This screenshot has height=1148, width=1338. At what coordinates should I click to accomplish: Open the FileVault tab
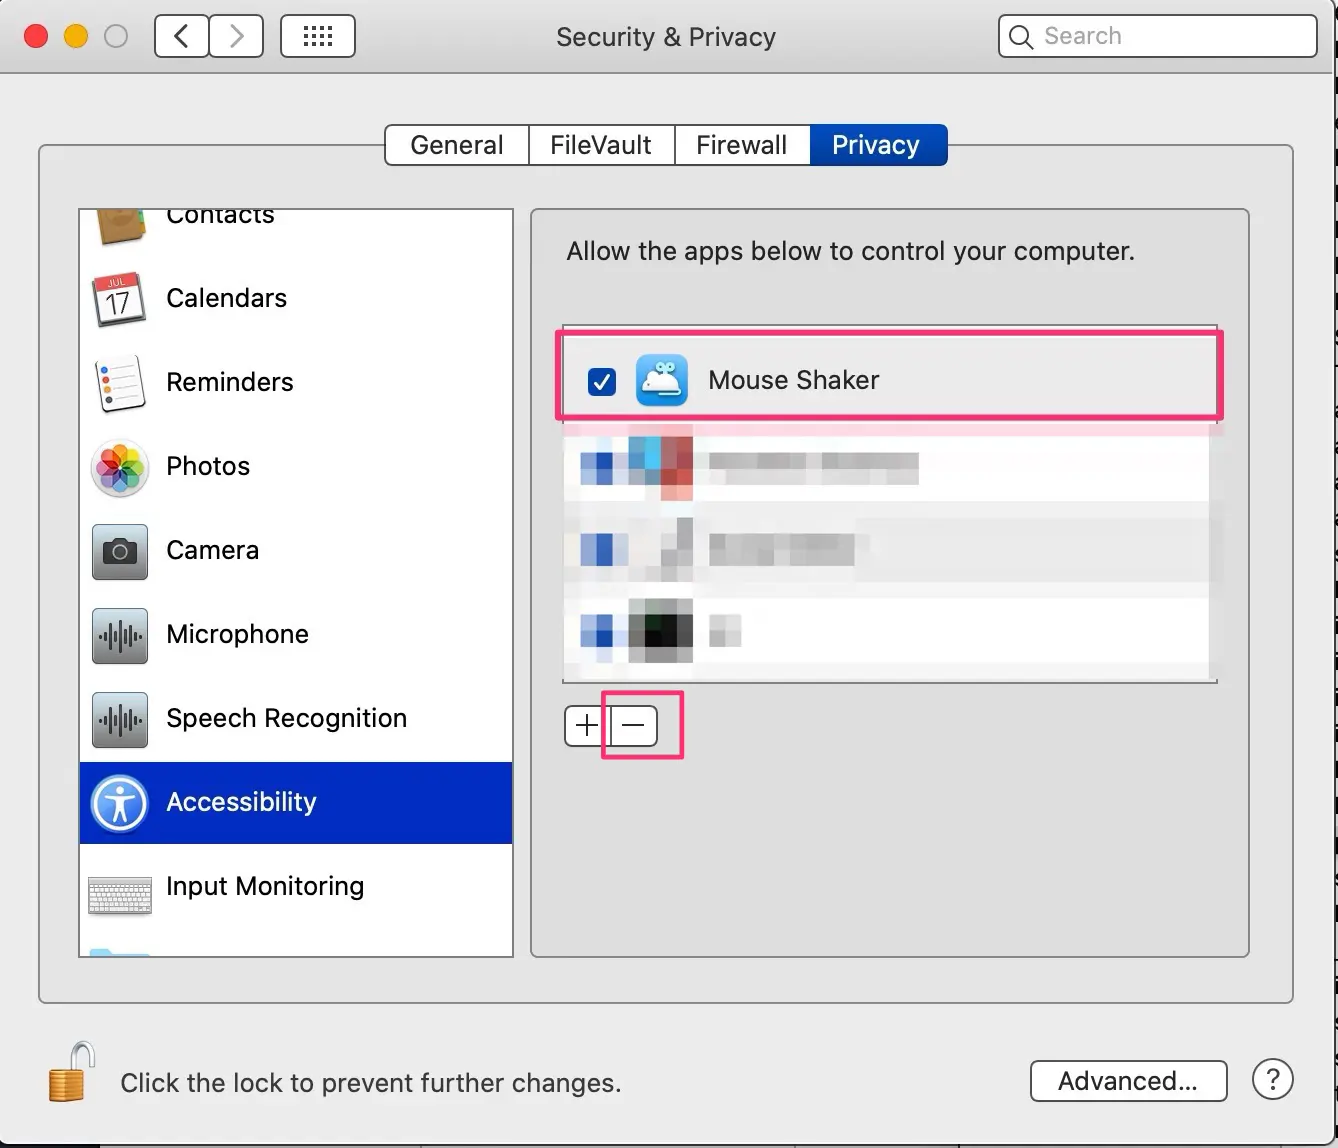[x=601, y=145]
